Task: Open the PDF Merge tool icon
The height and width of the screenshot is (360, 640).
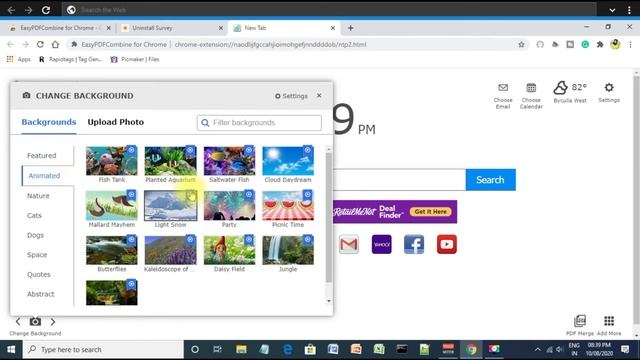Action: [x=580, y=321]
